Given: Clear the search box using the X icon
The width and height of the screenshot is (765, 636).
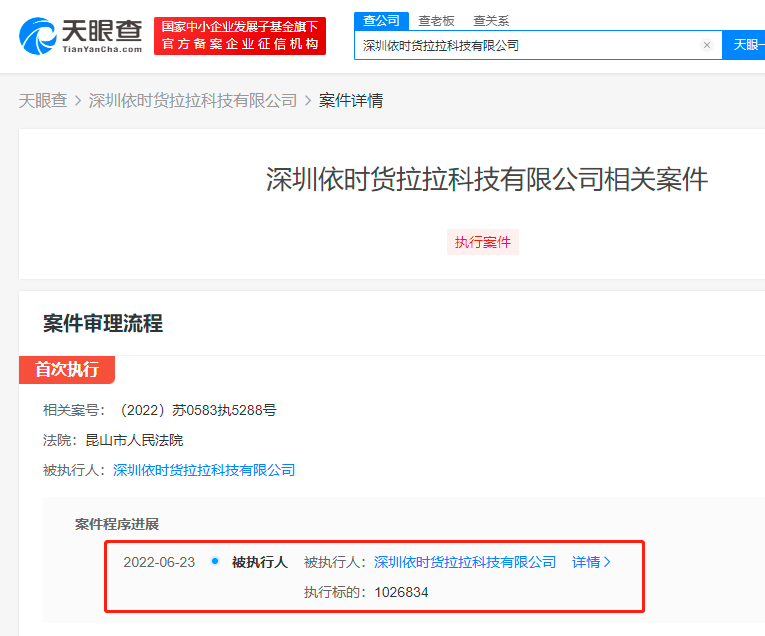Looking at the screenshot, I should point(707,45).
